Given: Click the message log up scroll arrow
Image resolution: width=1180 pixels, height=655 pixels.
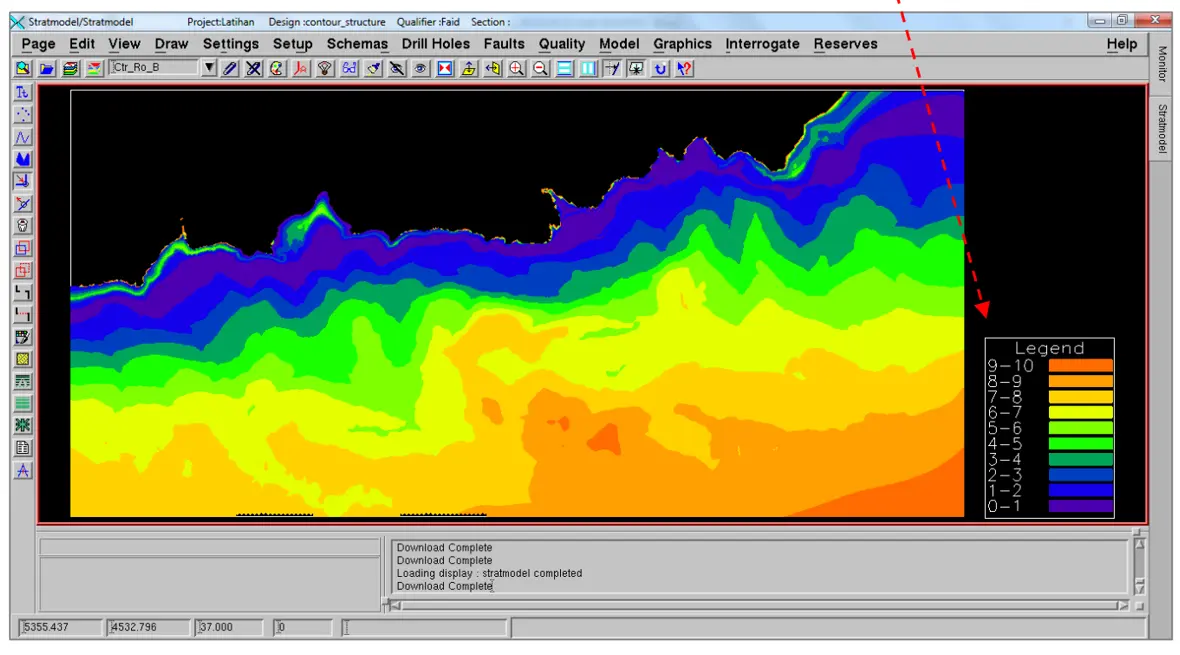Looking at the screenshot, I should [x=1139, y=544].
